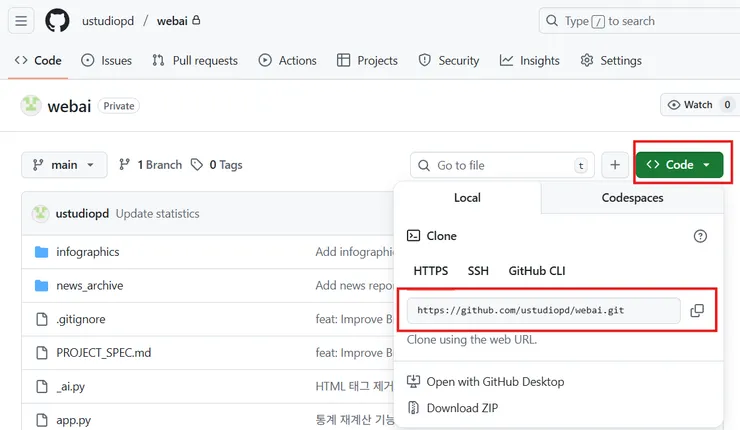740x430 pixels.
Task: Click the PROJECT_SPEC.md row commit message
Action: pyautogui.click(x=354, y=353)
